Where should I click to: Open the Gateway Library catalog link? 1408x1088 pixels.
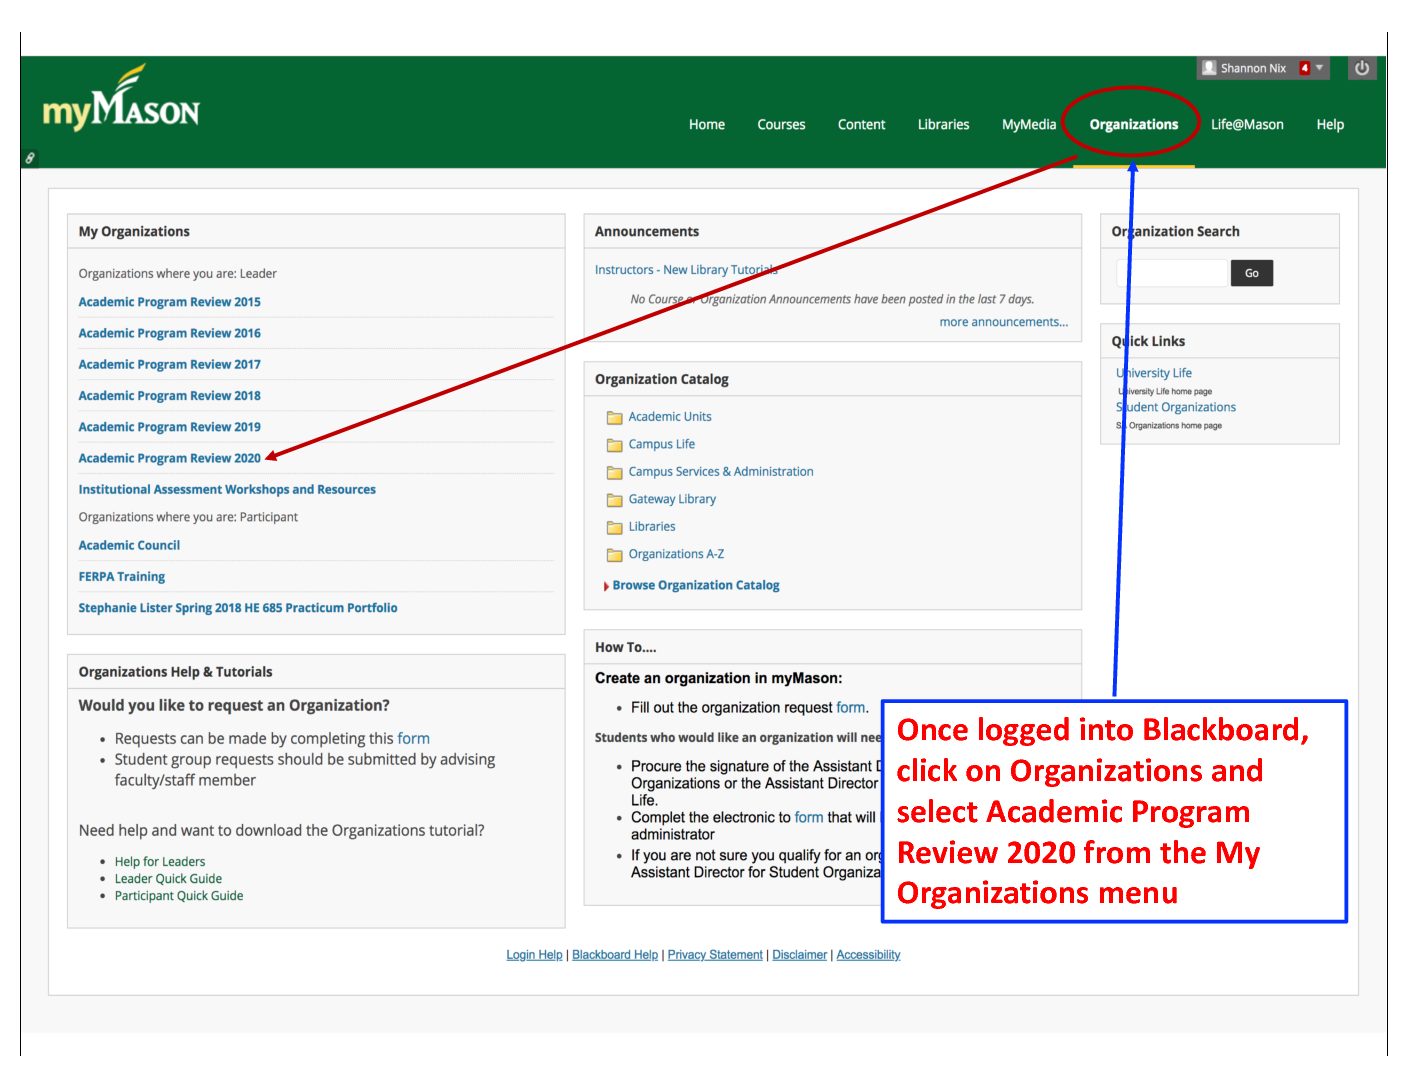tap(672, 499)
